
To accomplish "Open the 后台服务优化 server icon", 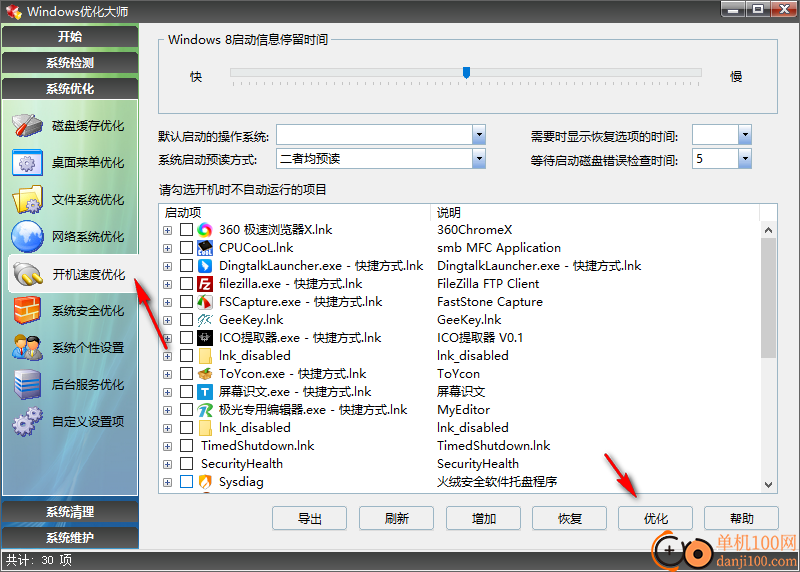I will (x=27, y=384).
